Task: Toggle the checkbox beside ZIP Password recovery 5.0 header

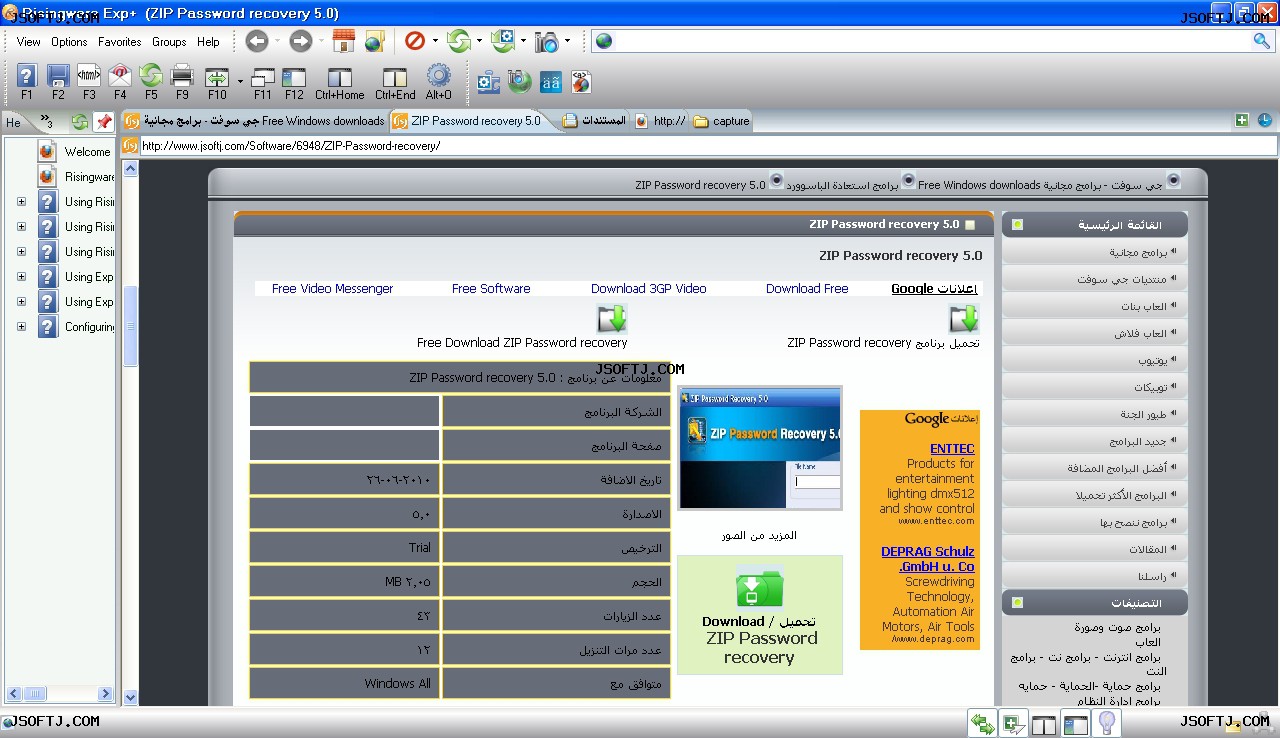Action: (x=970, y=225)
